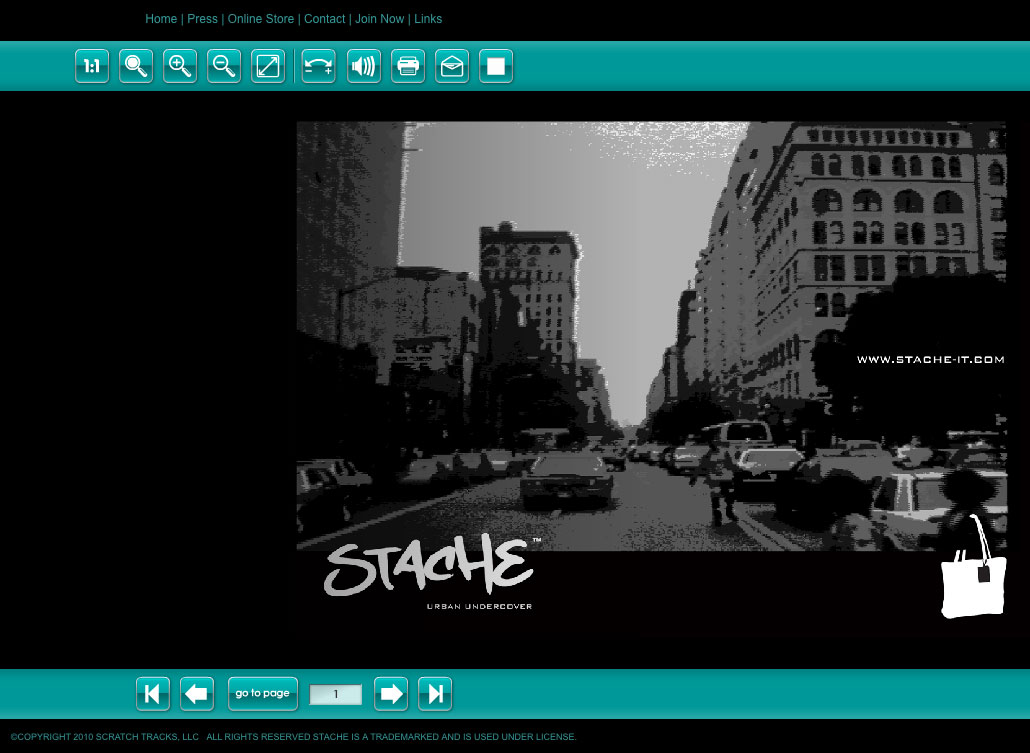
Task: Open the Press link
Action: (x=202, y=19)
